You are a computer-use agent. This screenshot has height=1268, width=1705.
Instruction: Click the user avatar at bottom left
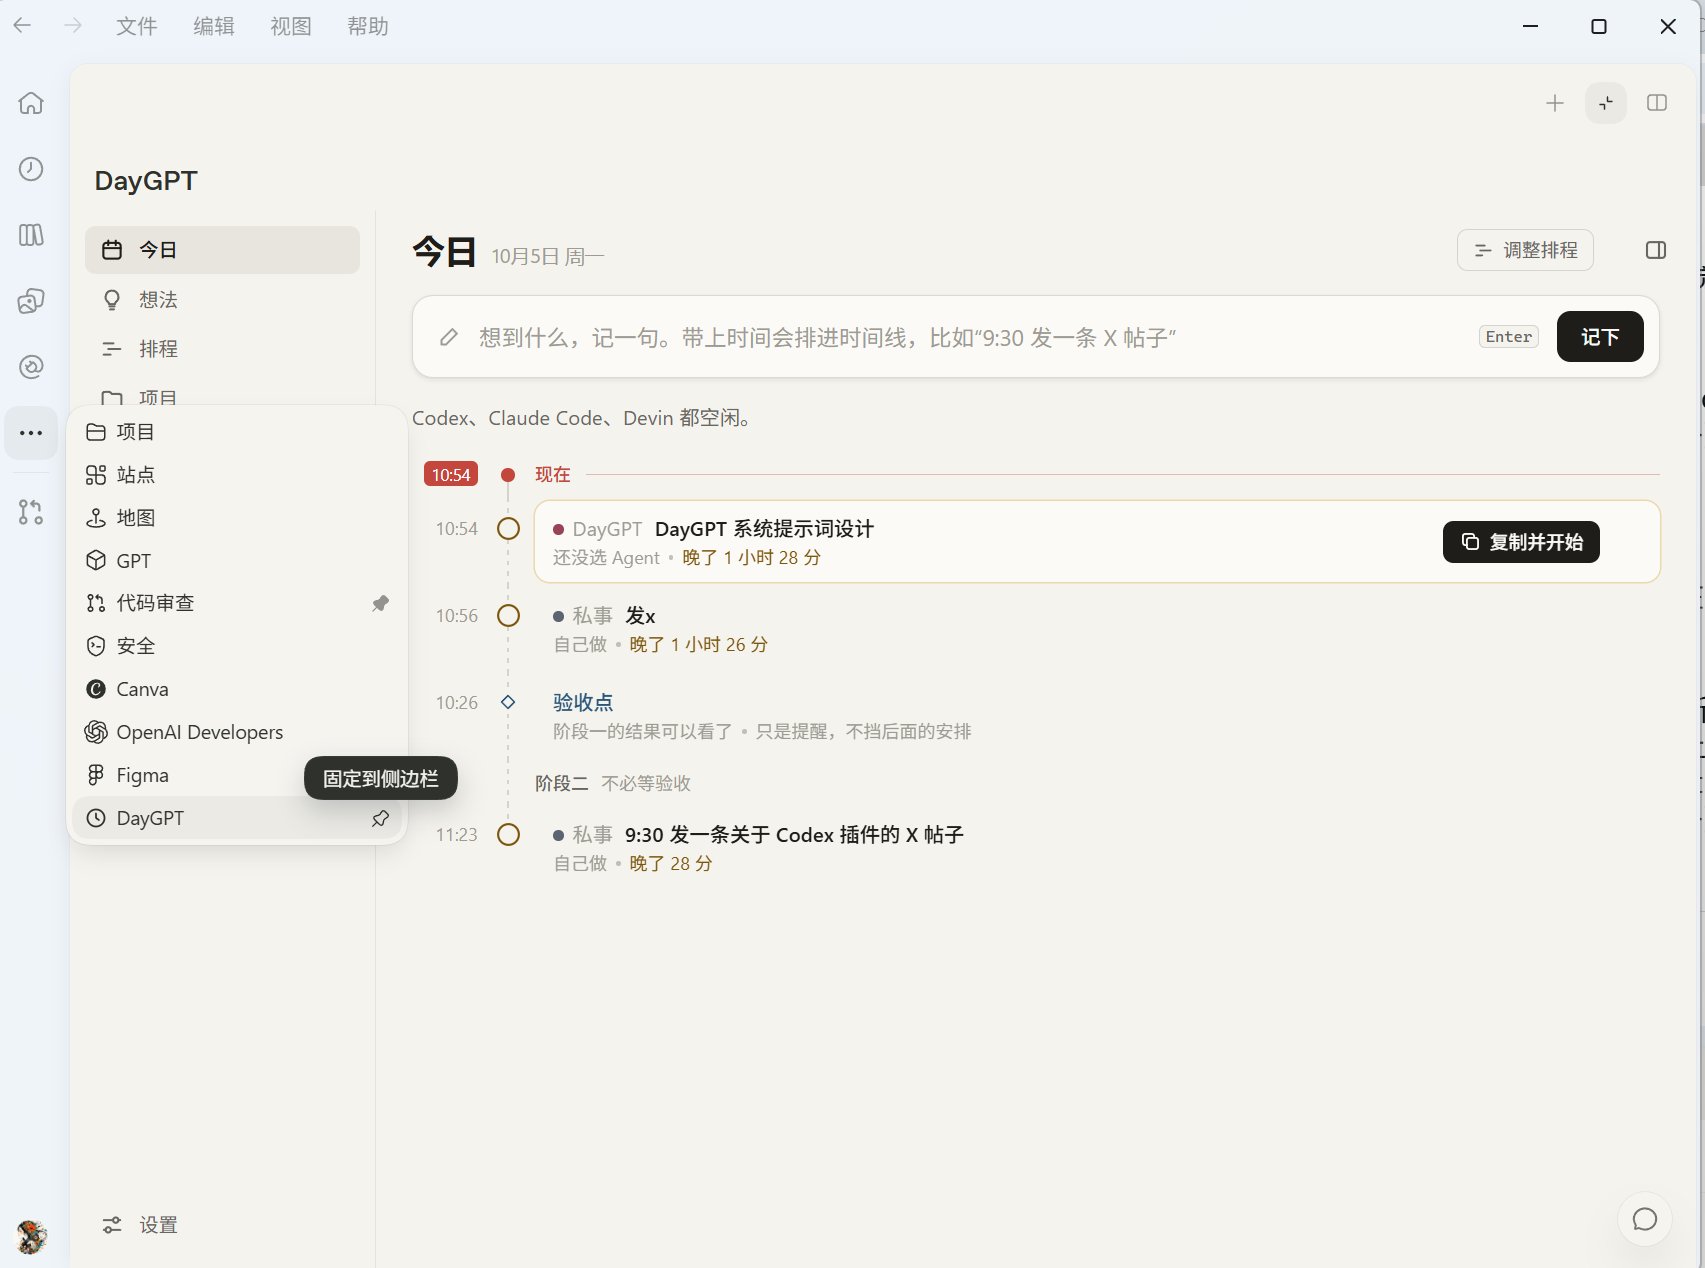pos(31,1237)
